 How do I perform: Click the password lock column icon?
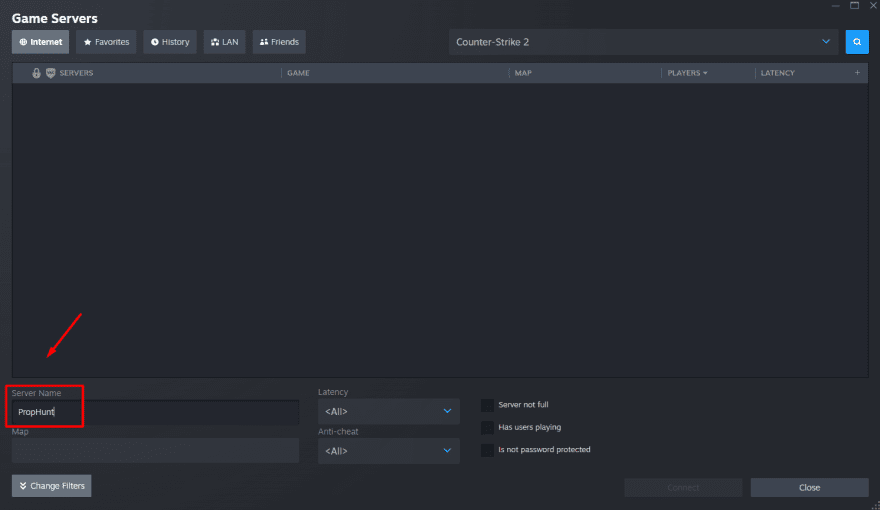tap(37, 73)
